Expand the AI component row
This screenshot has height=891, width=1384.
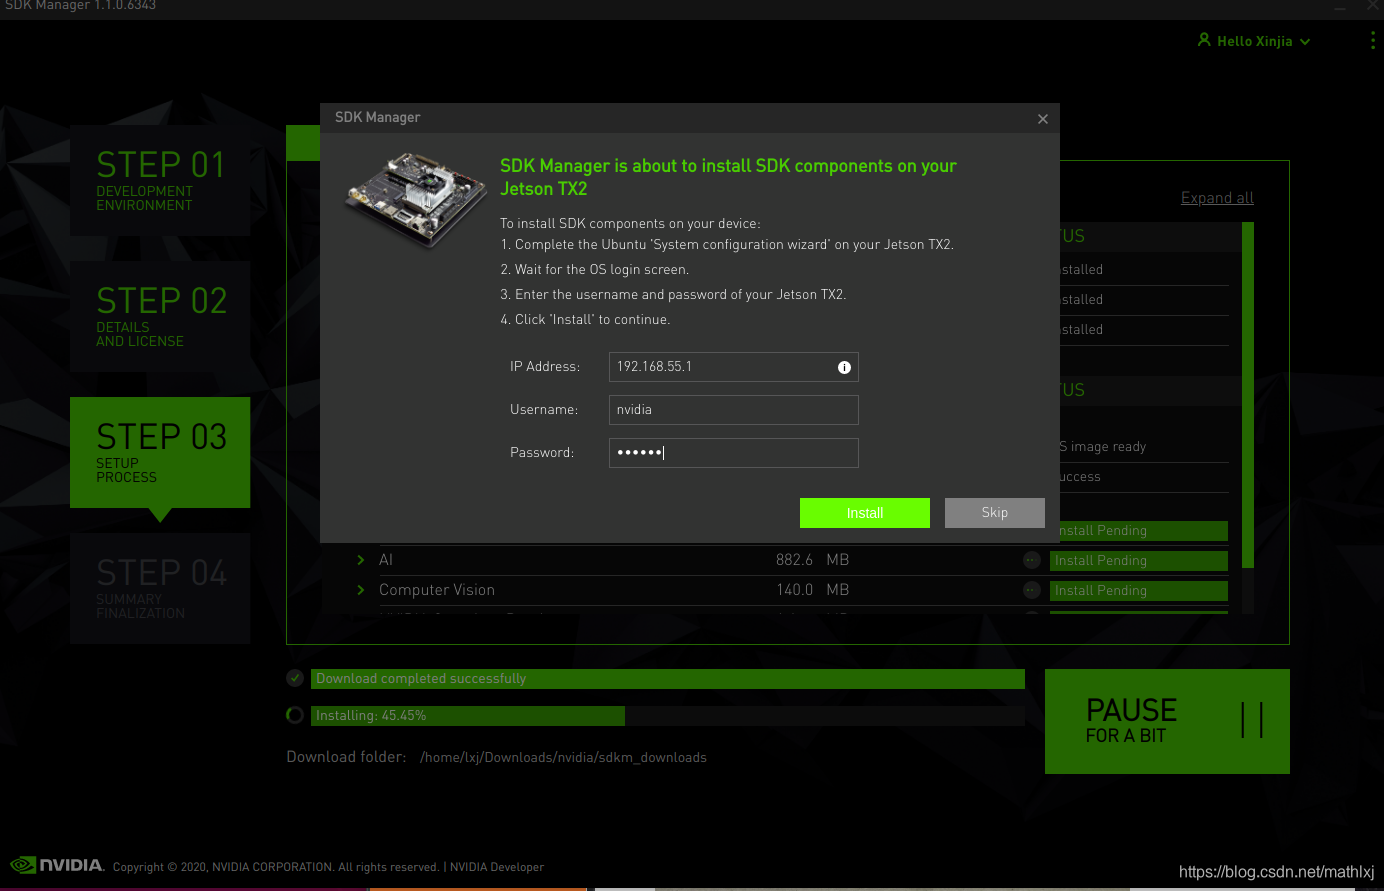[x=361, y=560]
